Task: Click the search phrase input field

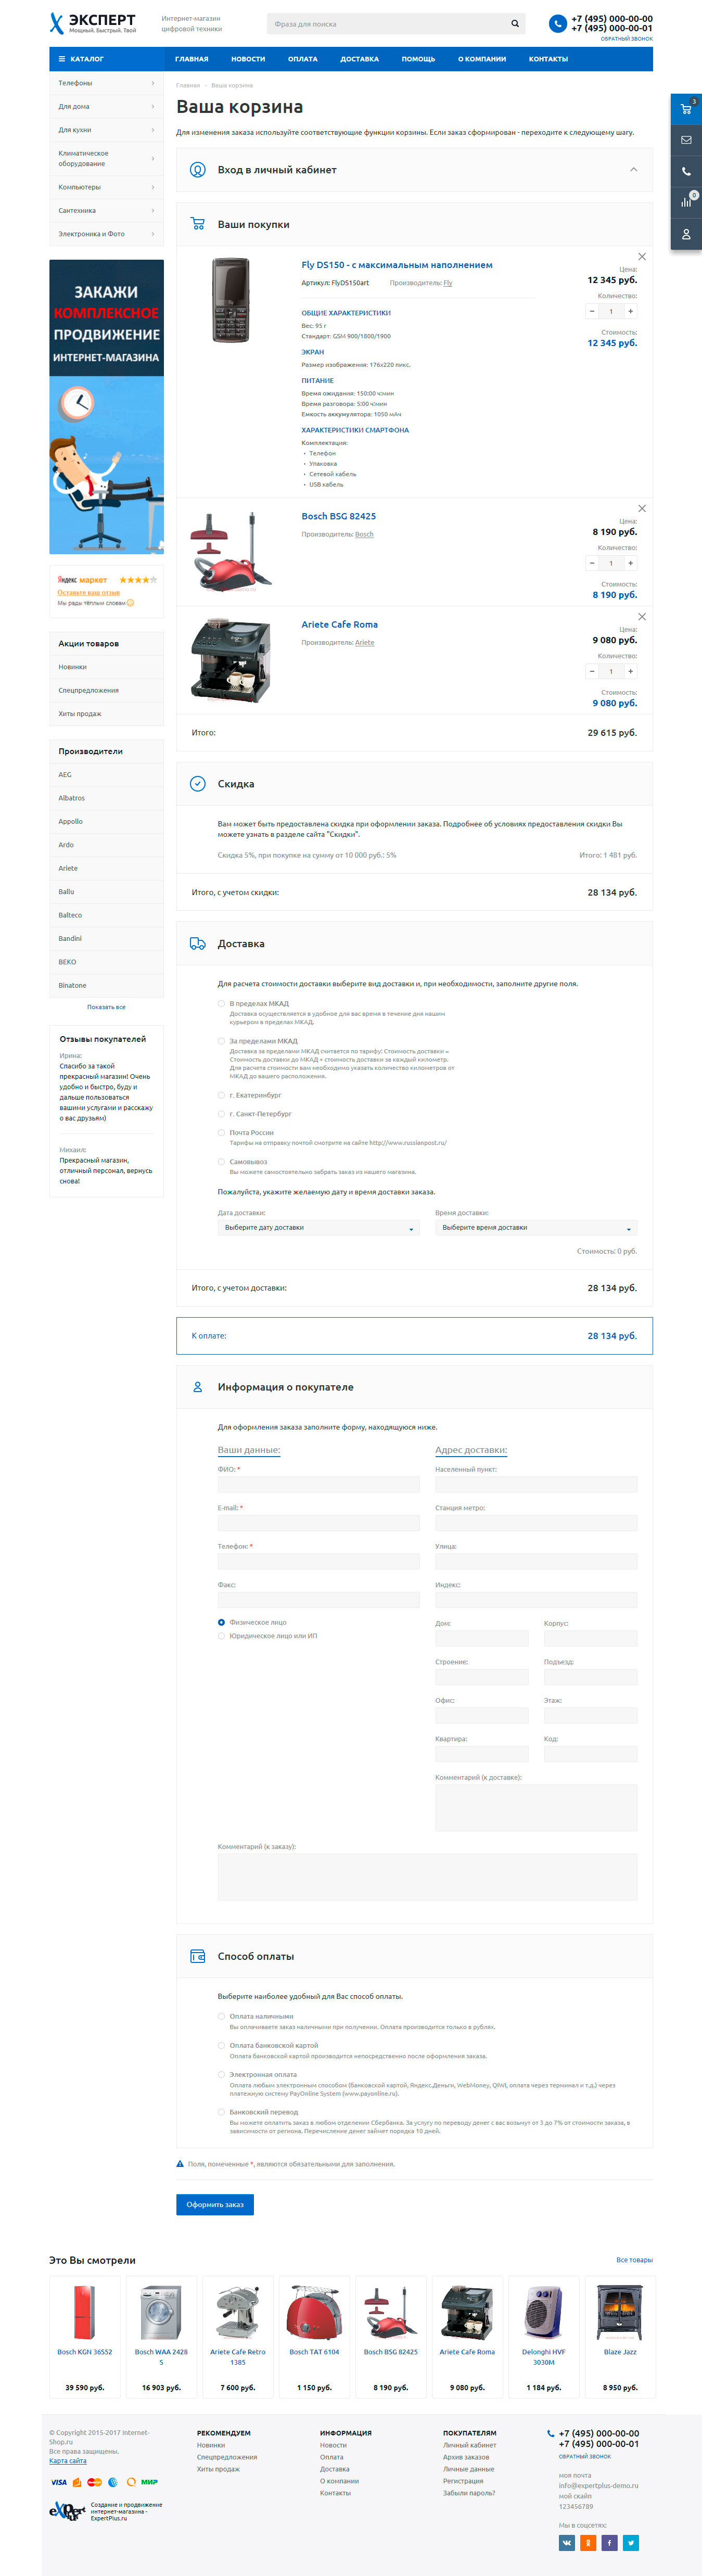Action: tap(387, 24)
